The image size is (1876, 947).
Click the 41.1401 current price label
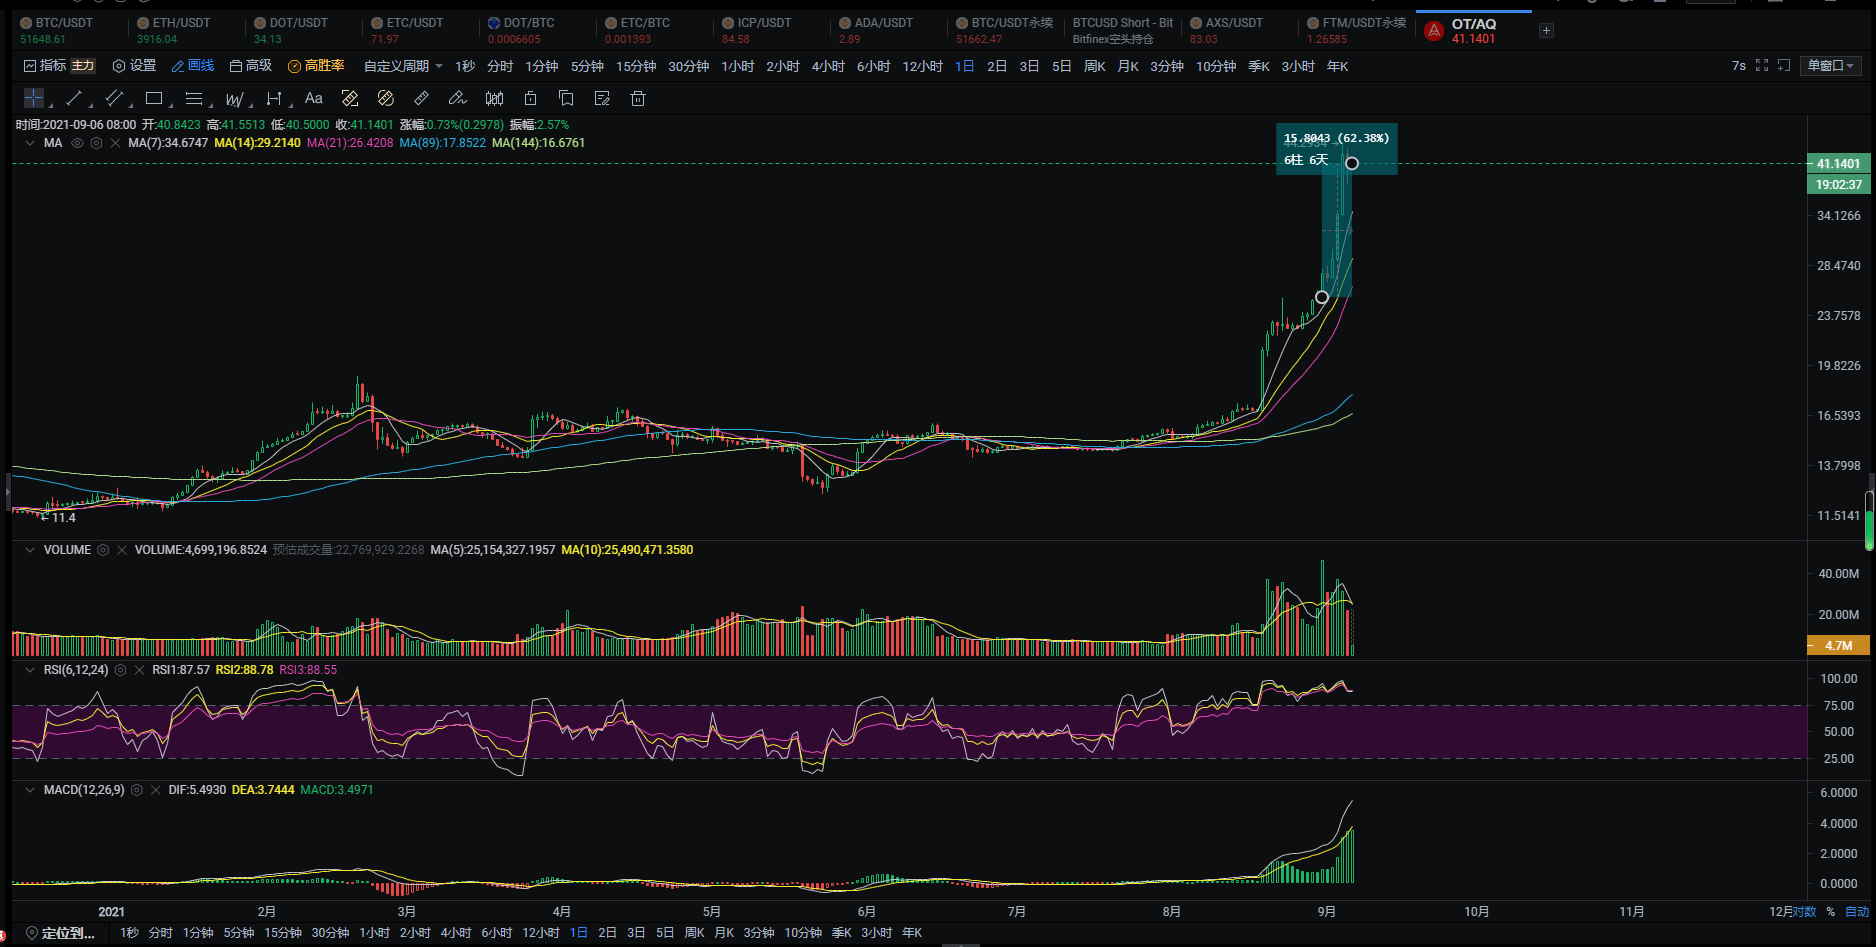click(1838, 164)
